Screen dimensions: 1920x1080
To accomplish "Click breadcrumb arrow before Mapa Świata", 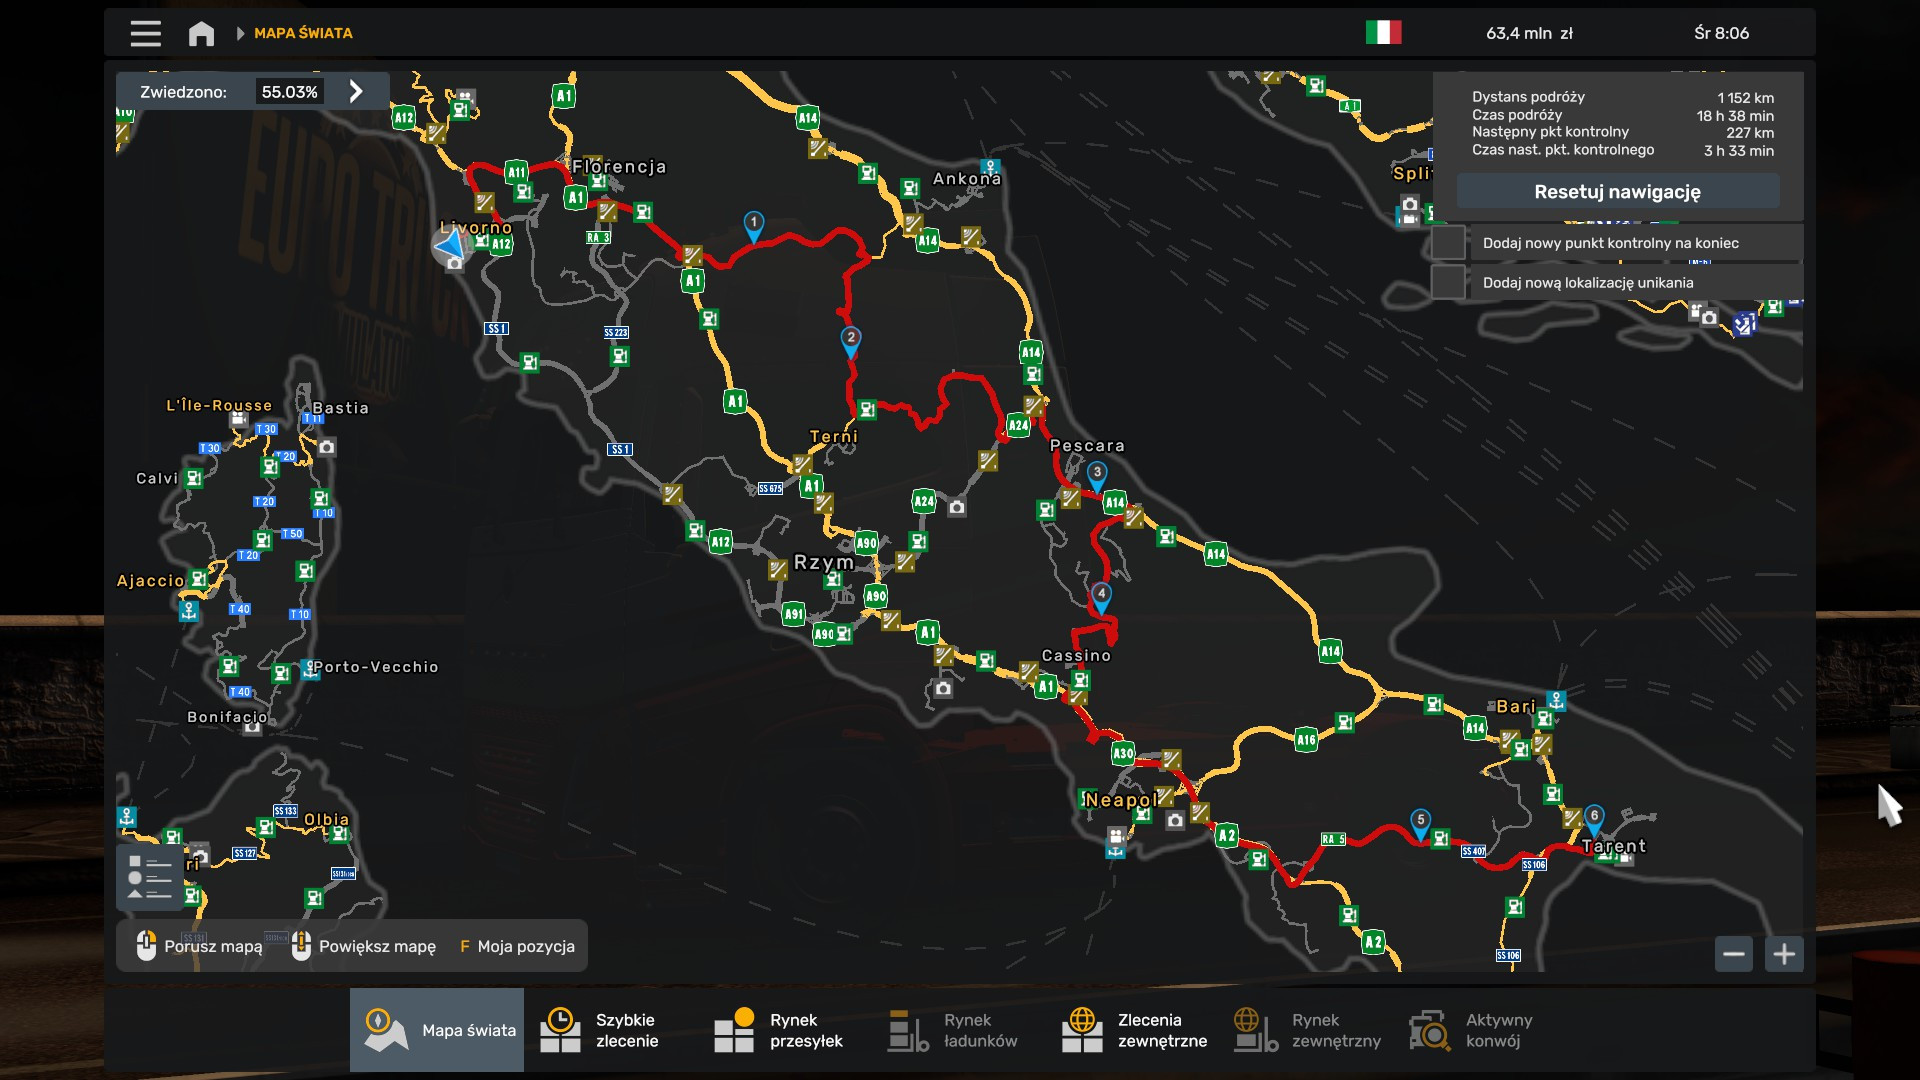I will pyautogui.click(x=240, y=33).
